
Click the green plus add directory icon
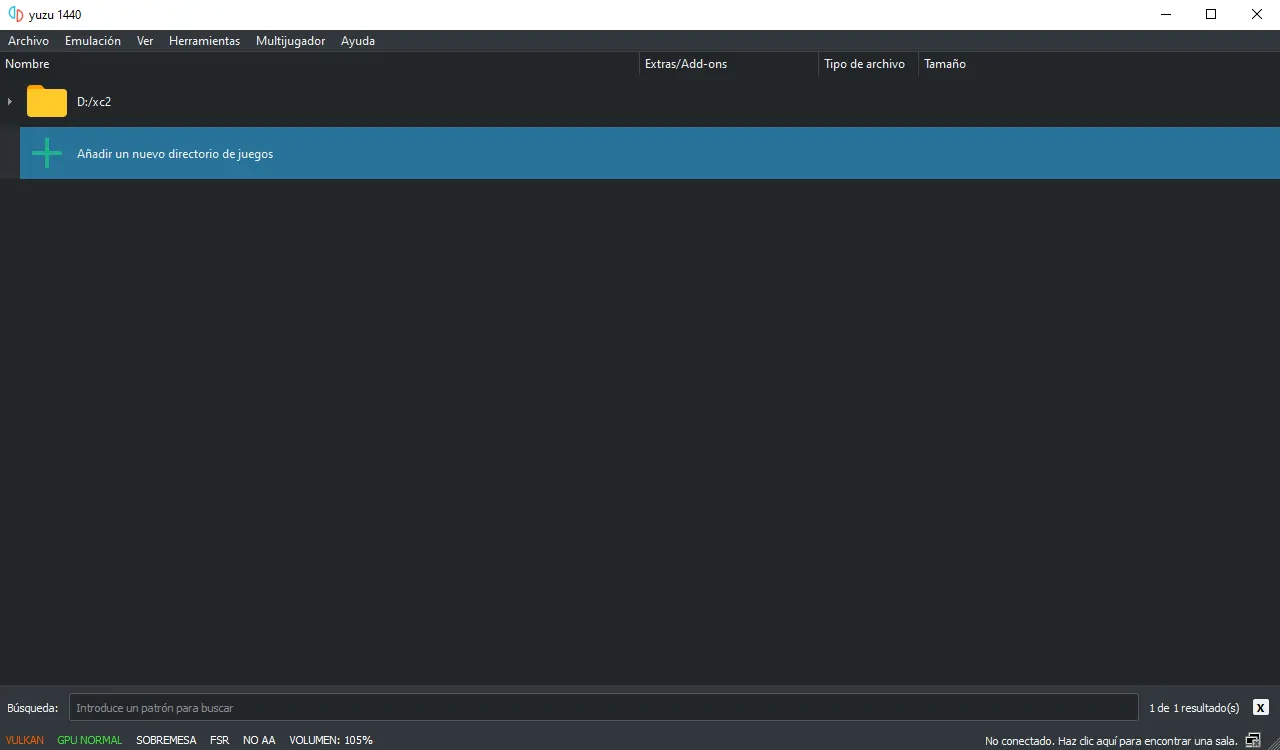tap(46, 153)
